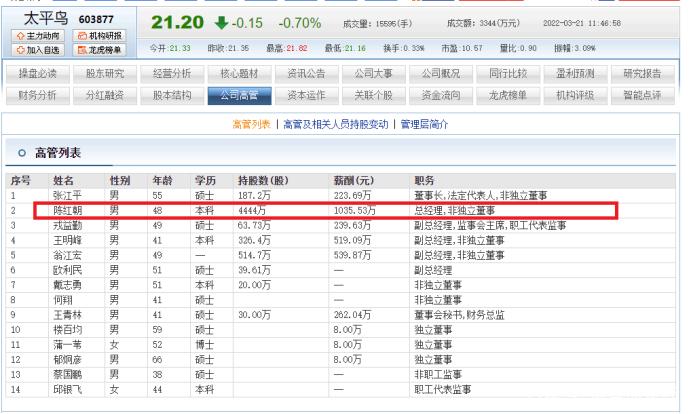Click shareholding 514.7万 cell
The width and height of the screenshot is (691, 414).
254,255
